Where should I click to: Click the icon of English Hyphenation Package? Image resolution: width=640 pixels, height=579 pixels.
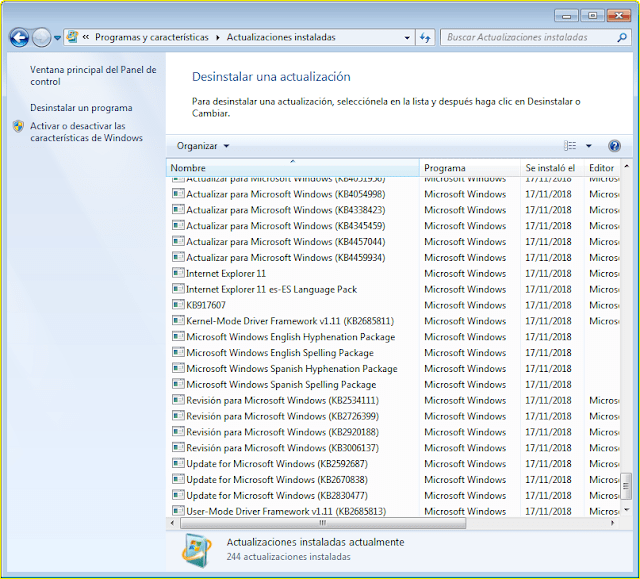click(178, 337)
